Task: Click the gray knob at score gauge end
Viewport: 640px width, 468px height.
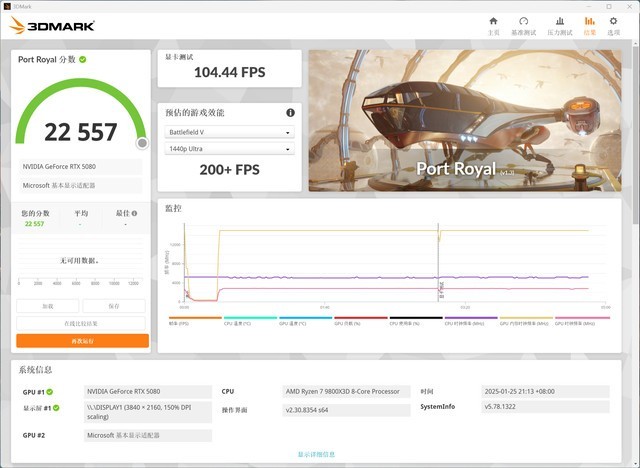Action: (x=142, y=143)
